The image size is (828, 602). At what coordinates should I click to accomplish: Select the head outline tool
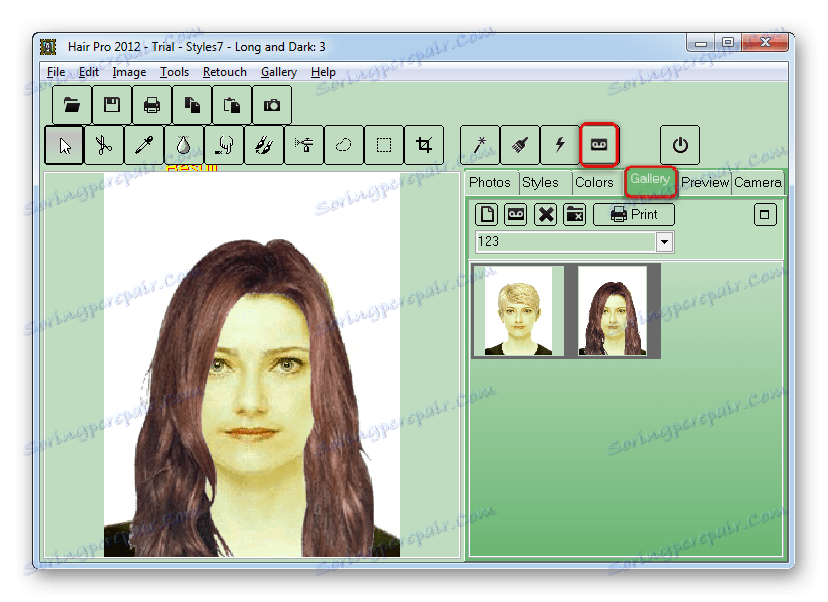(224, 145)
